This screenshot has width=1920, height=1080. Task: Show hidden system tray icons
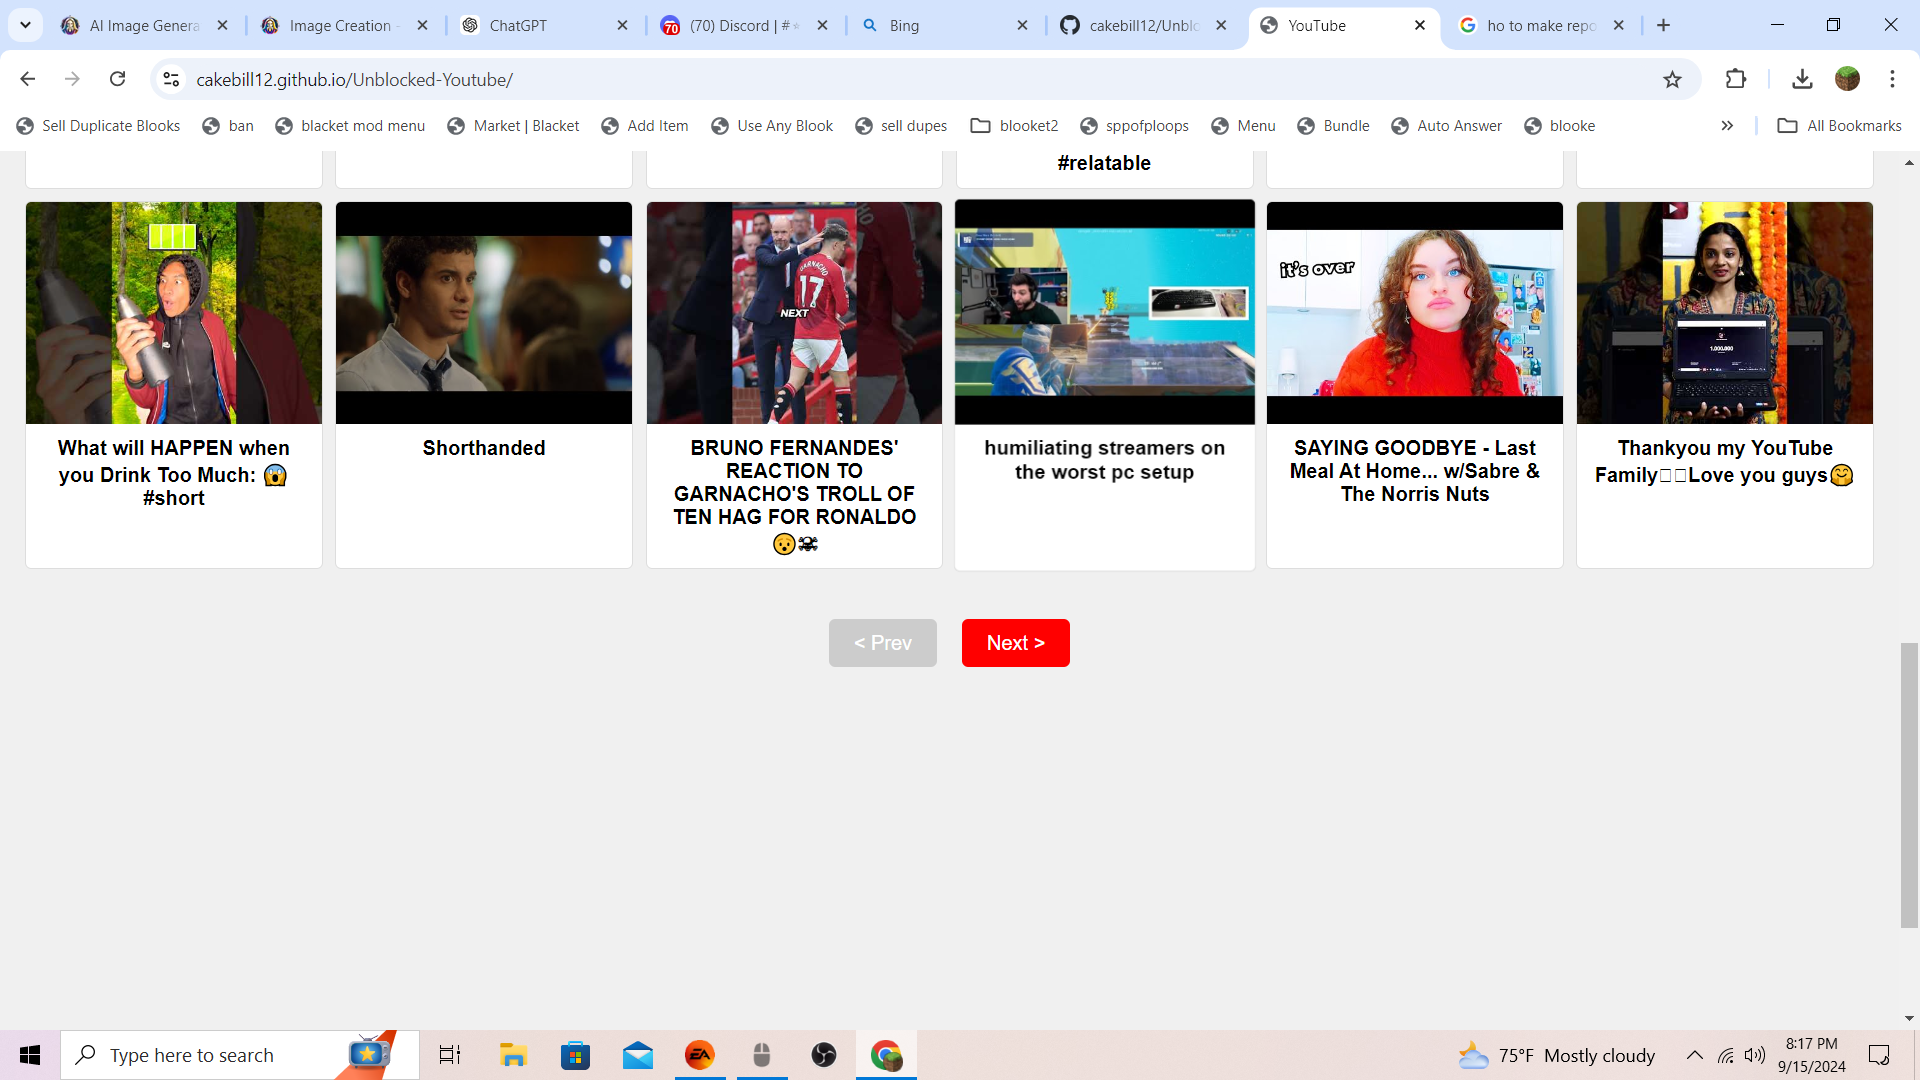point(1694,1055)
